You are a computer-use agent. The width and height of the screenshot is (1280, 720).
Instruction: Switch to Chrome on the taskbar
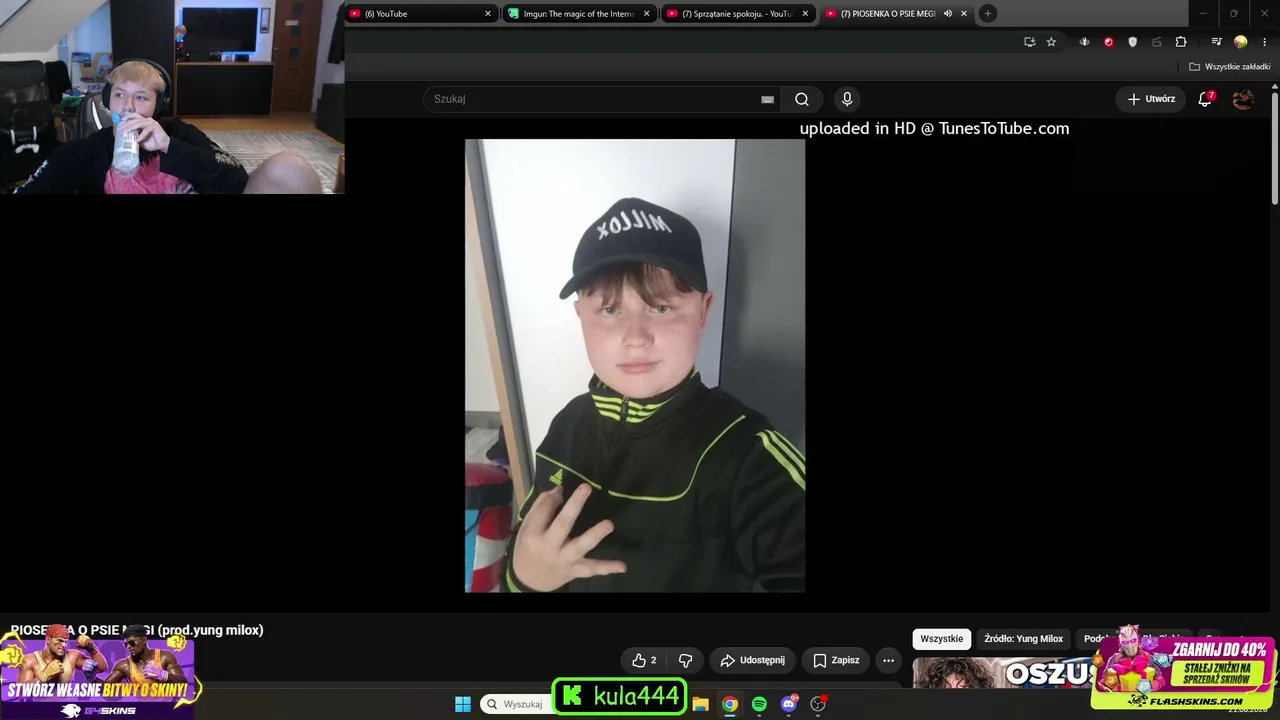point(730,704)
